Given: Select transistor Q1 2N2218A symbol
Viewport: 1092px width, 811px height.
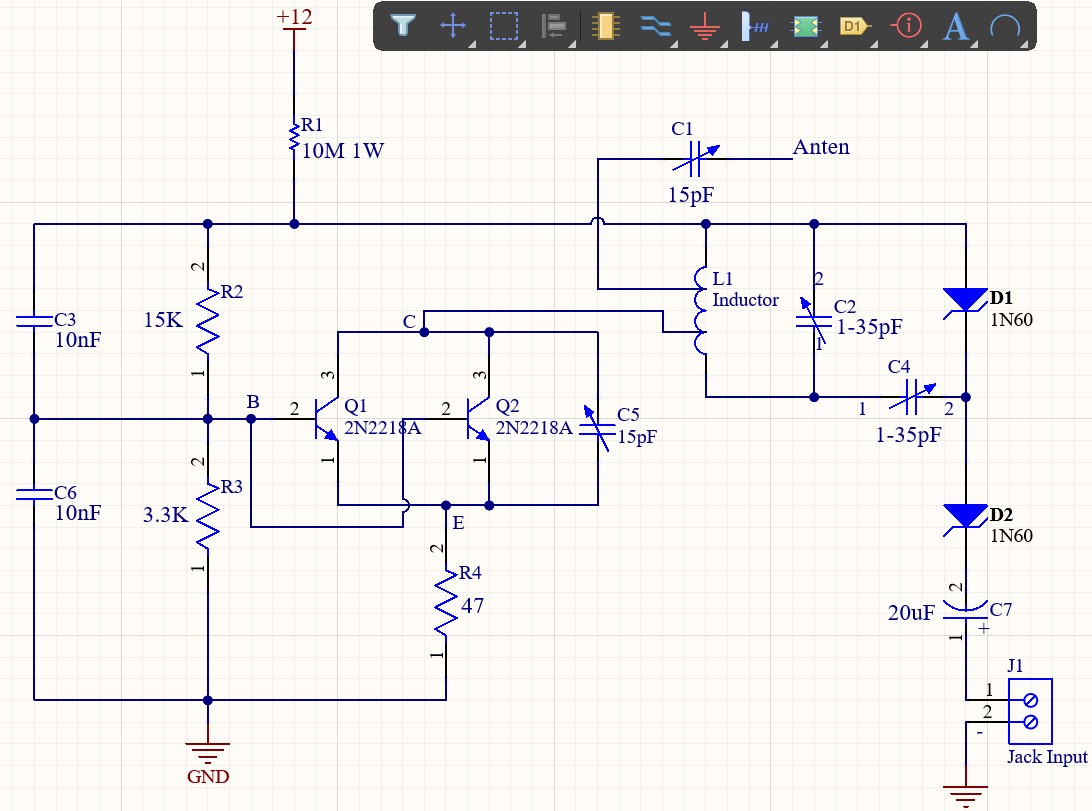Looking at the screenshot, I should point(327,419).
